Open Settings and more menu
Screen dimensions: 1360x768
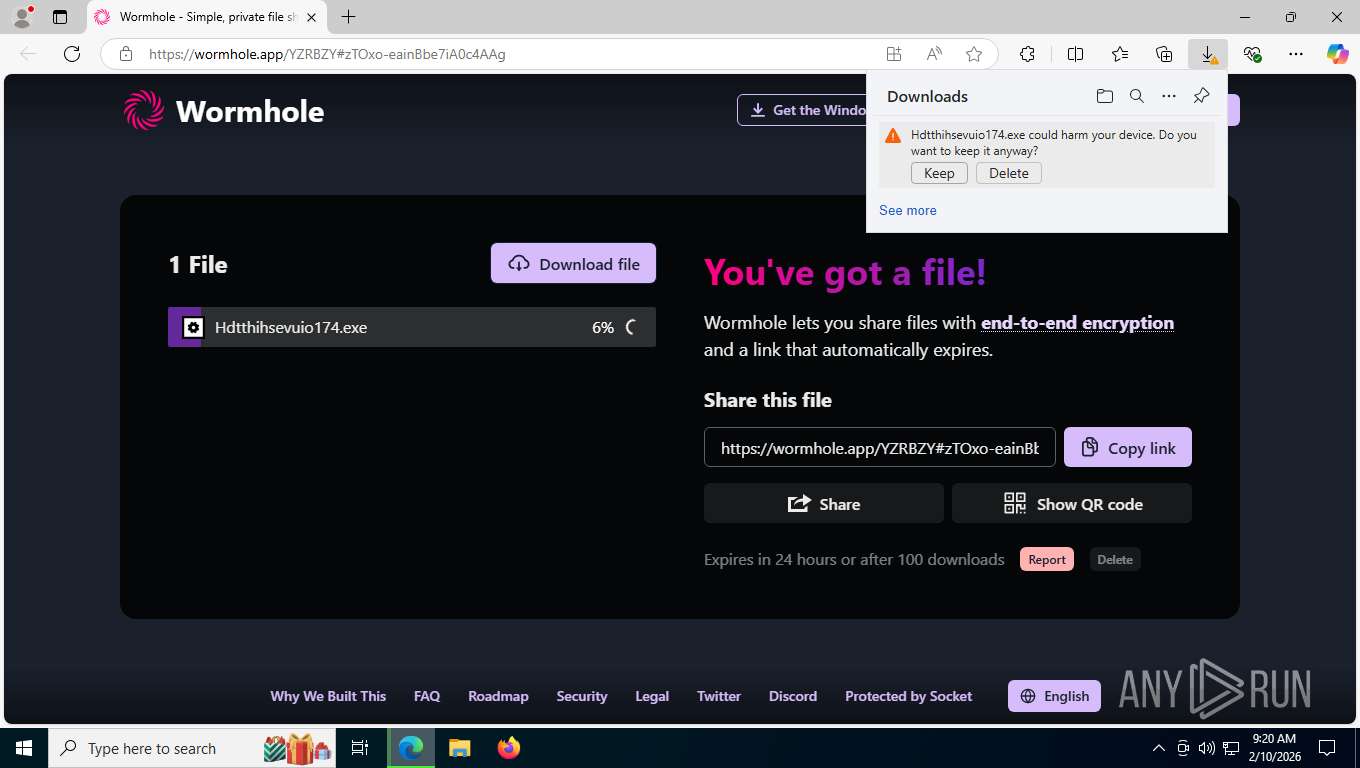pyautogui.click(x=1296, y=54)
